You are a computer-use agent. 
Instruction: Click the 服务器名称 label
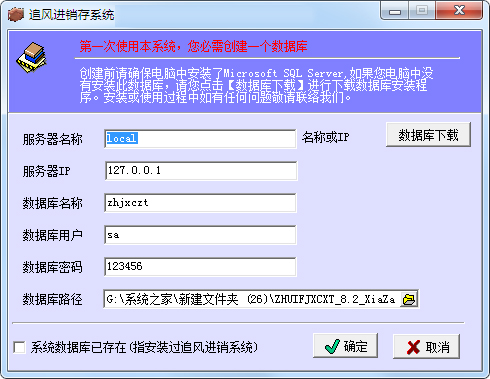[52, 139]
